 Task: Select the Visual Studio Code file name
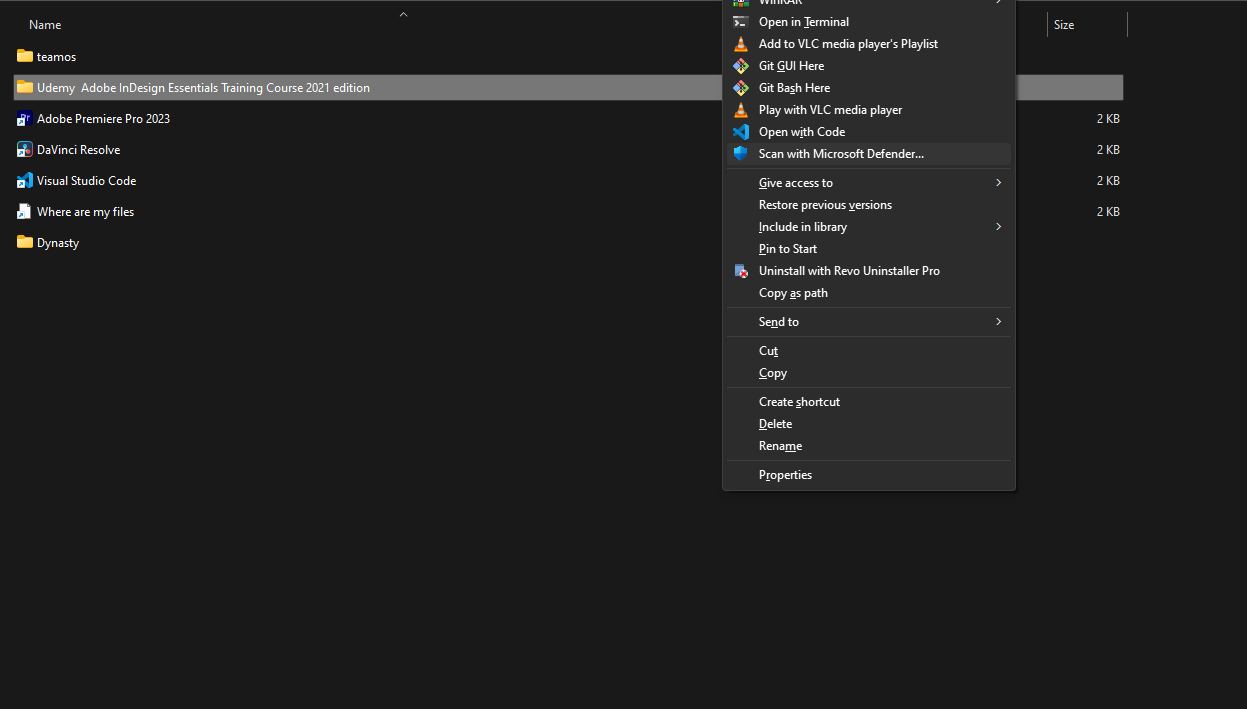pyautogui.click(x=86, y=181)
